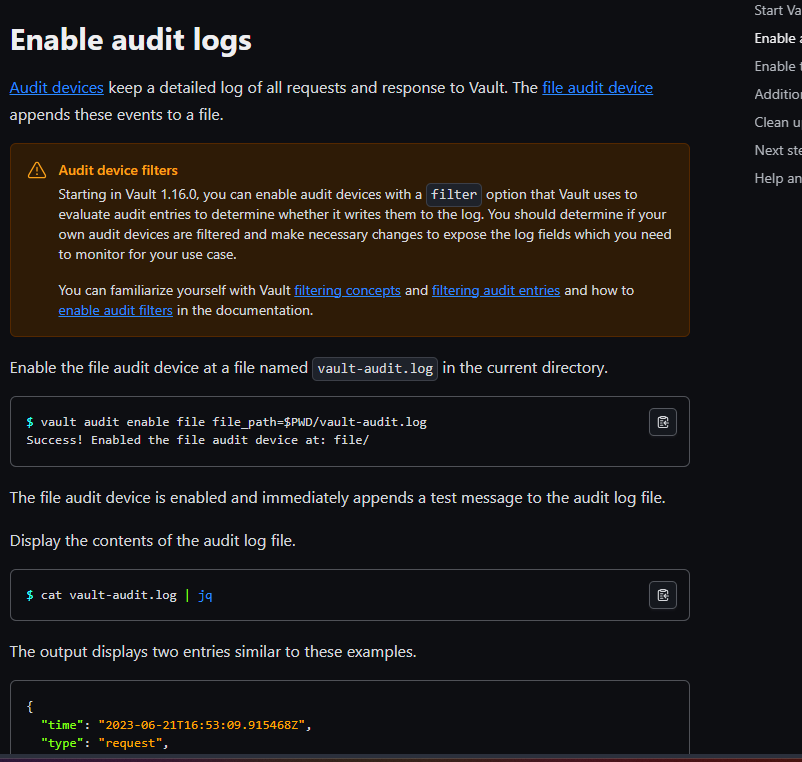The width and height of the screenshot is (802, 762).
Task: Click the Success! Enabled the file audit device line
Action: pyautogui.click(x=197, y=440)
